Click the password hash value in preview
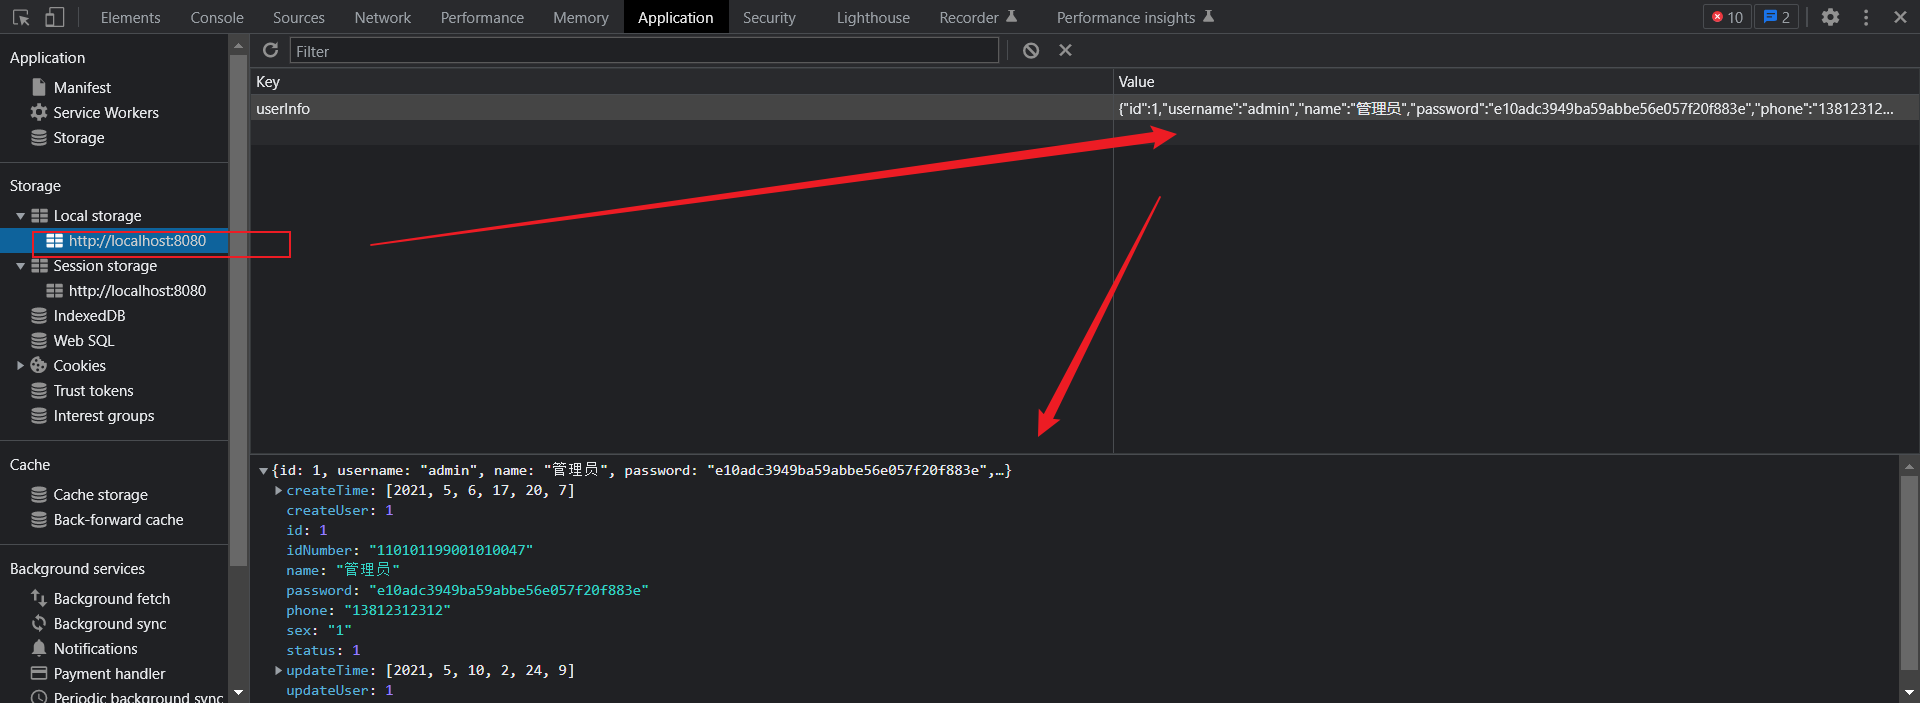Viewport: 1920px width, 703px height. [508, 590]
